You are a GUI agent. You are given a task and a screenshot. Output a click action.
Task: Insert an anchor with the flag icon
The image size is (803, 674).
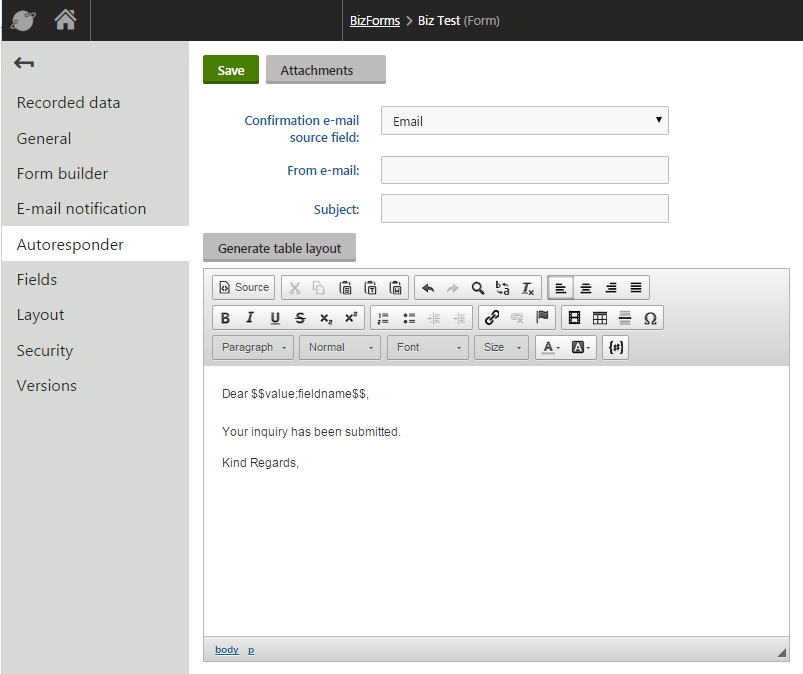pyautogui.click(x=543, y=318)
